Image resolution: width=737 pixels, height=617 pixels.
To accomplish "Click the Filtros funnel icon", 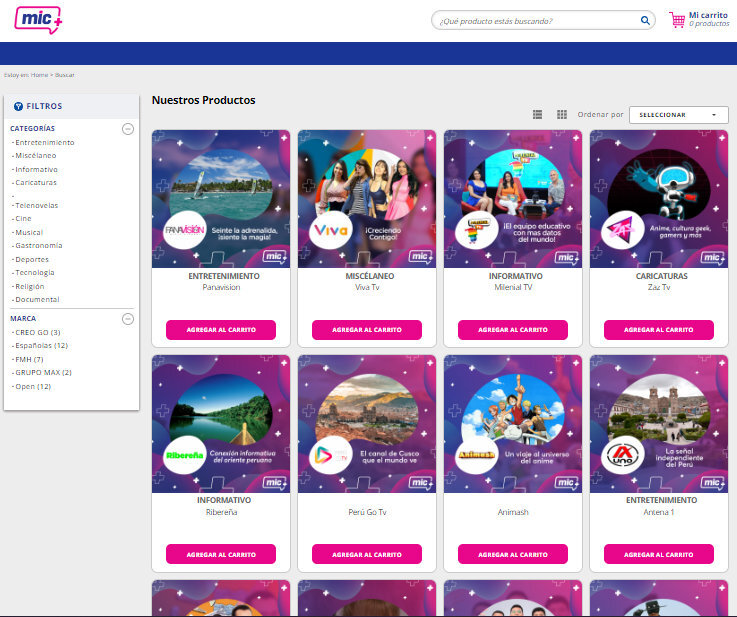I will [18, 106].
